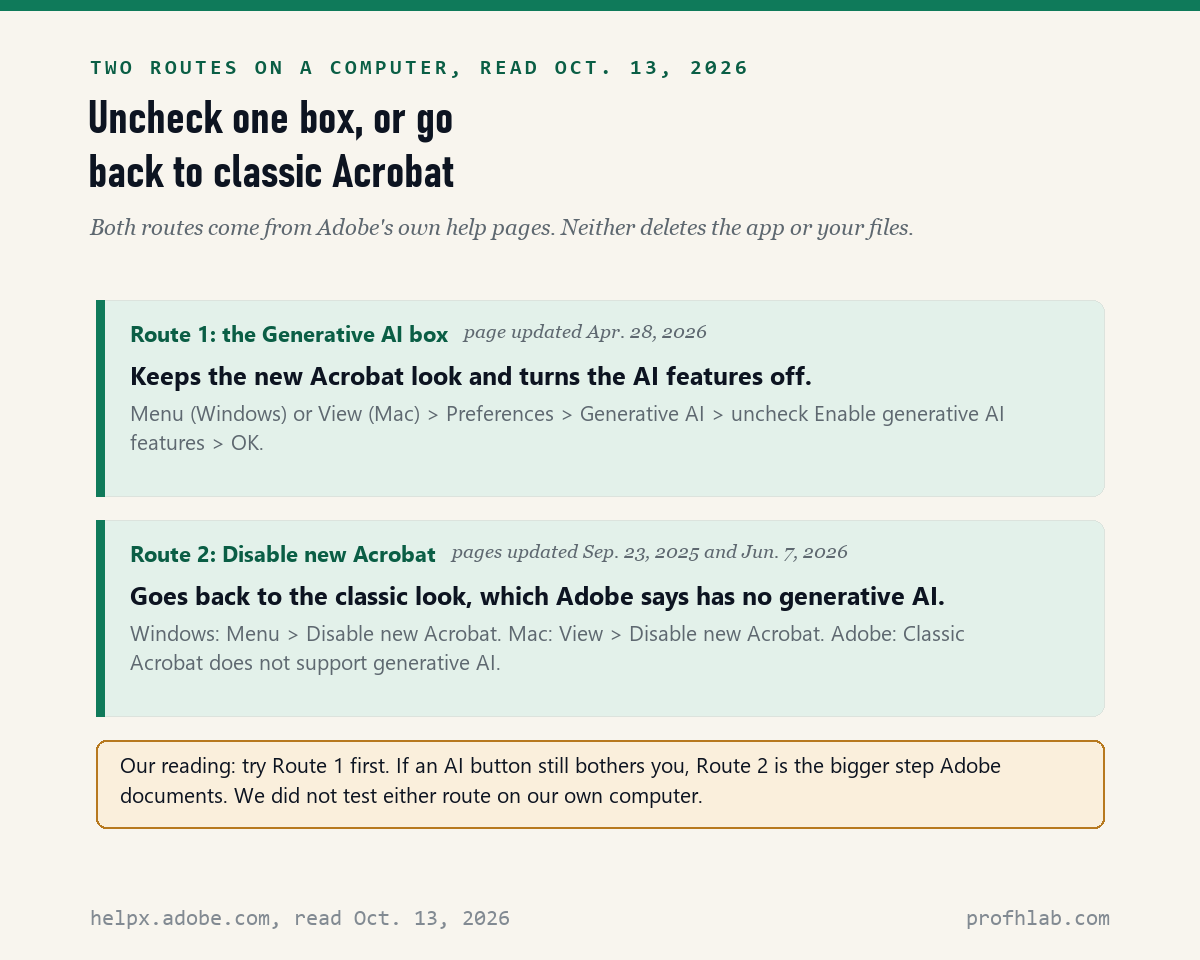Click the 'Route 1: the Generative AI box' heading
Image resolution: width=1200 pixels, height=960 pixels.
click(289, 335)
